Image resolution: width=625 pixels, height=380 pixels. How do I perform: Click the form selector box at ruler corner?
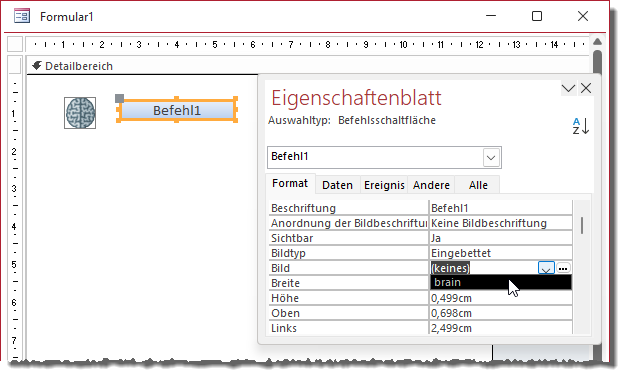click(x=15, y=44)
